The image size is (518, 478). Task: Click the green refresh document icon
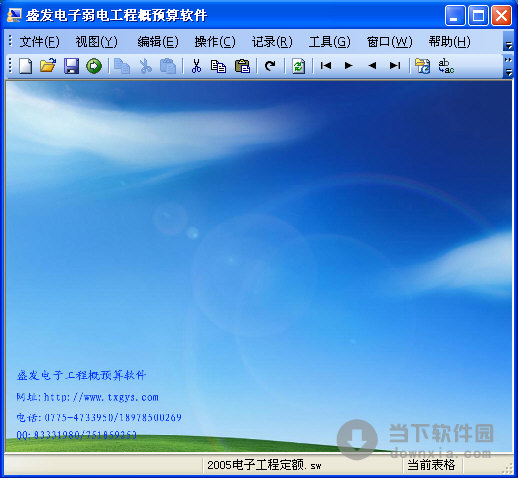[299, 66]
